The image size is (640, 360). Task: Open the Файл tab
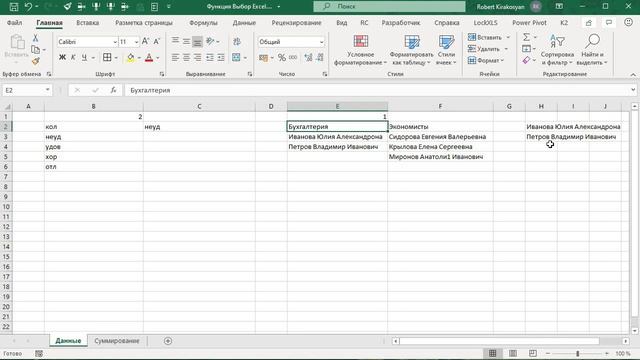click(x=14, y=23)
